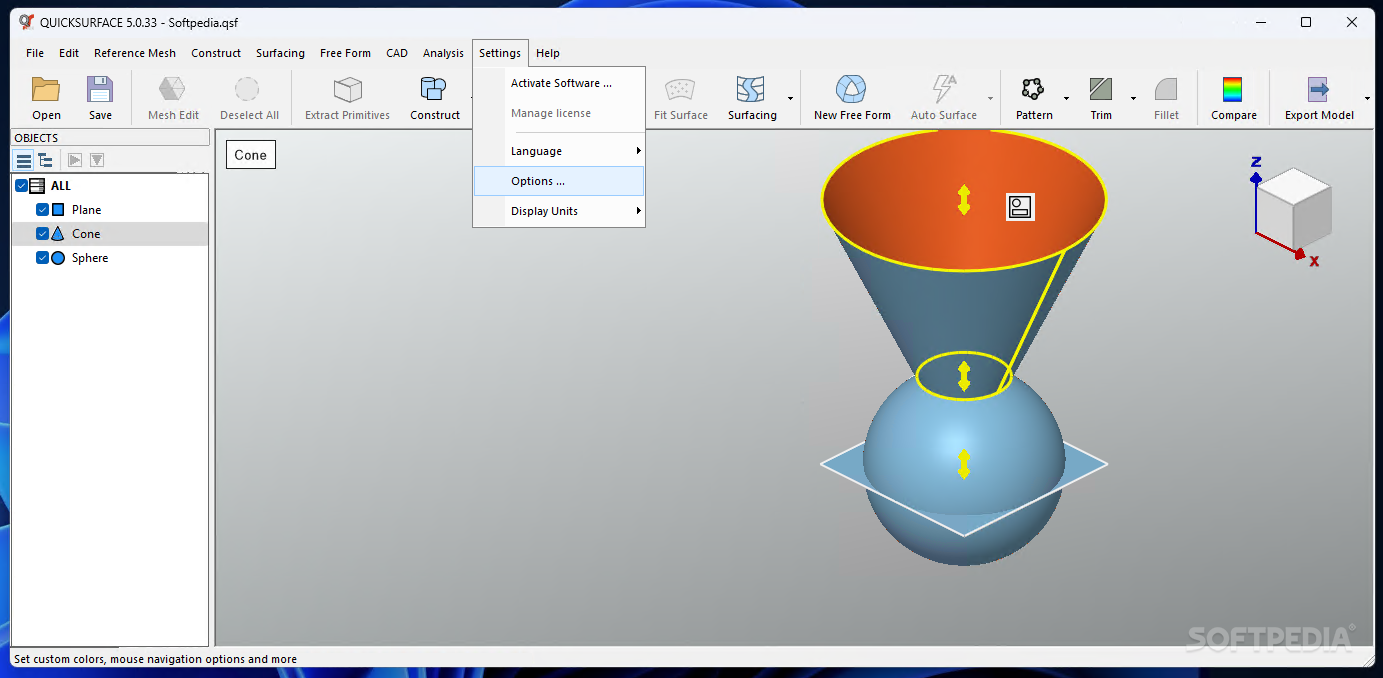Open the Reference Mesh menu
Image resolution: width=1383 pixels, height=678 pixels.
point(135,53)
